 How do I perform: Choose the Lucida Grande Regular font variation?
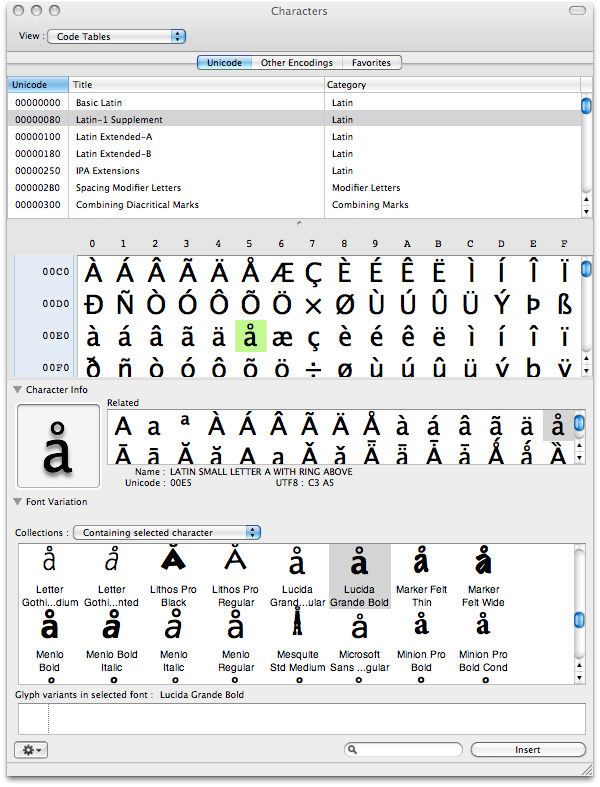(297, 577)
